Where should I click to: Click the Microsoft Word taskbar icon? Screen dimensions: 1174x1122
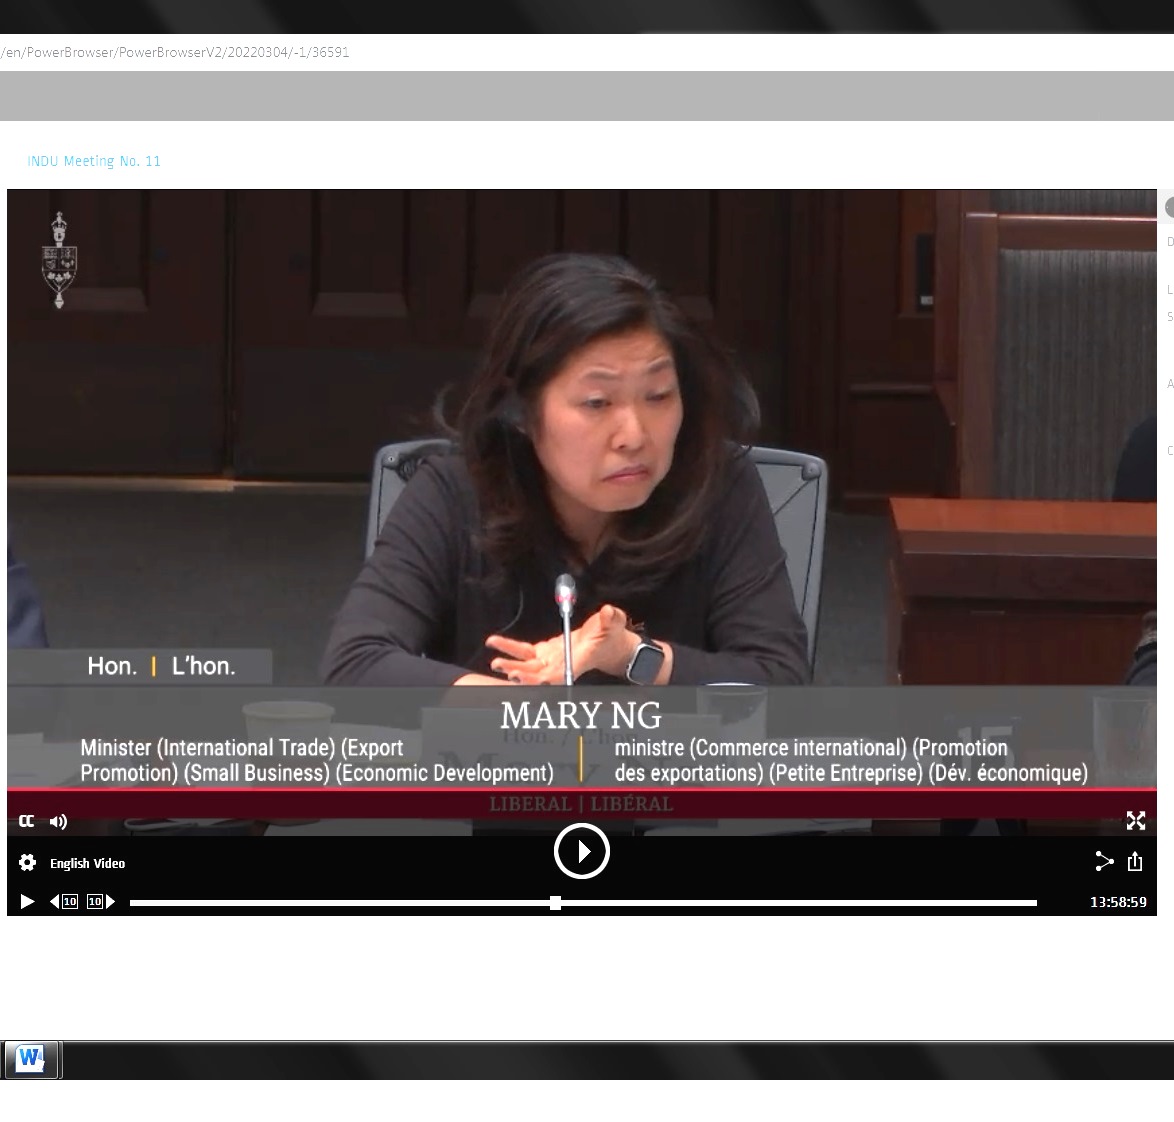point(31,1059)
